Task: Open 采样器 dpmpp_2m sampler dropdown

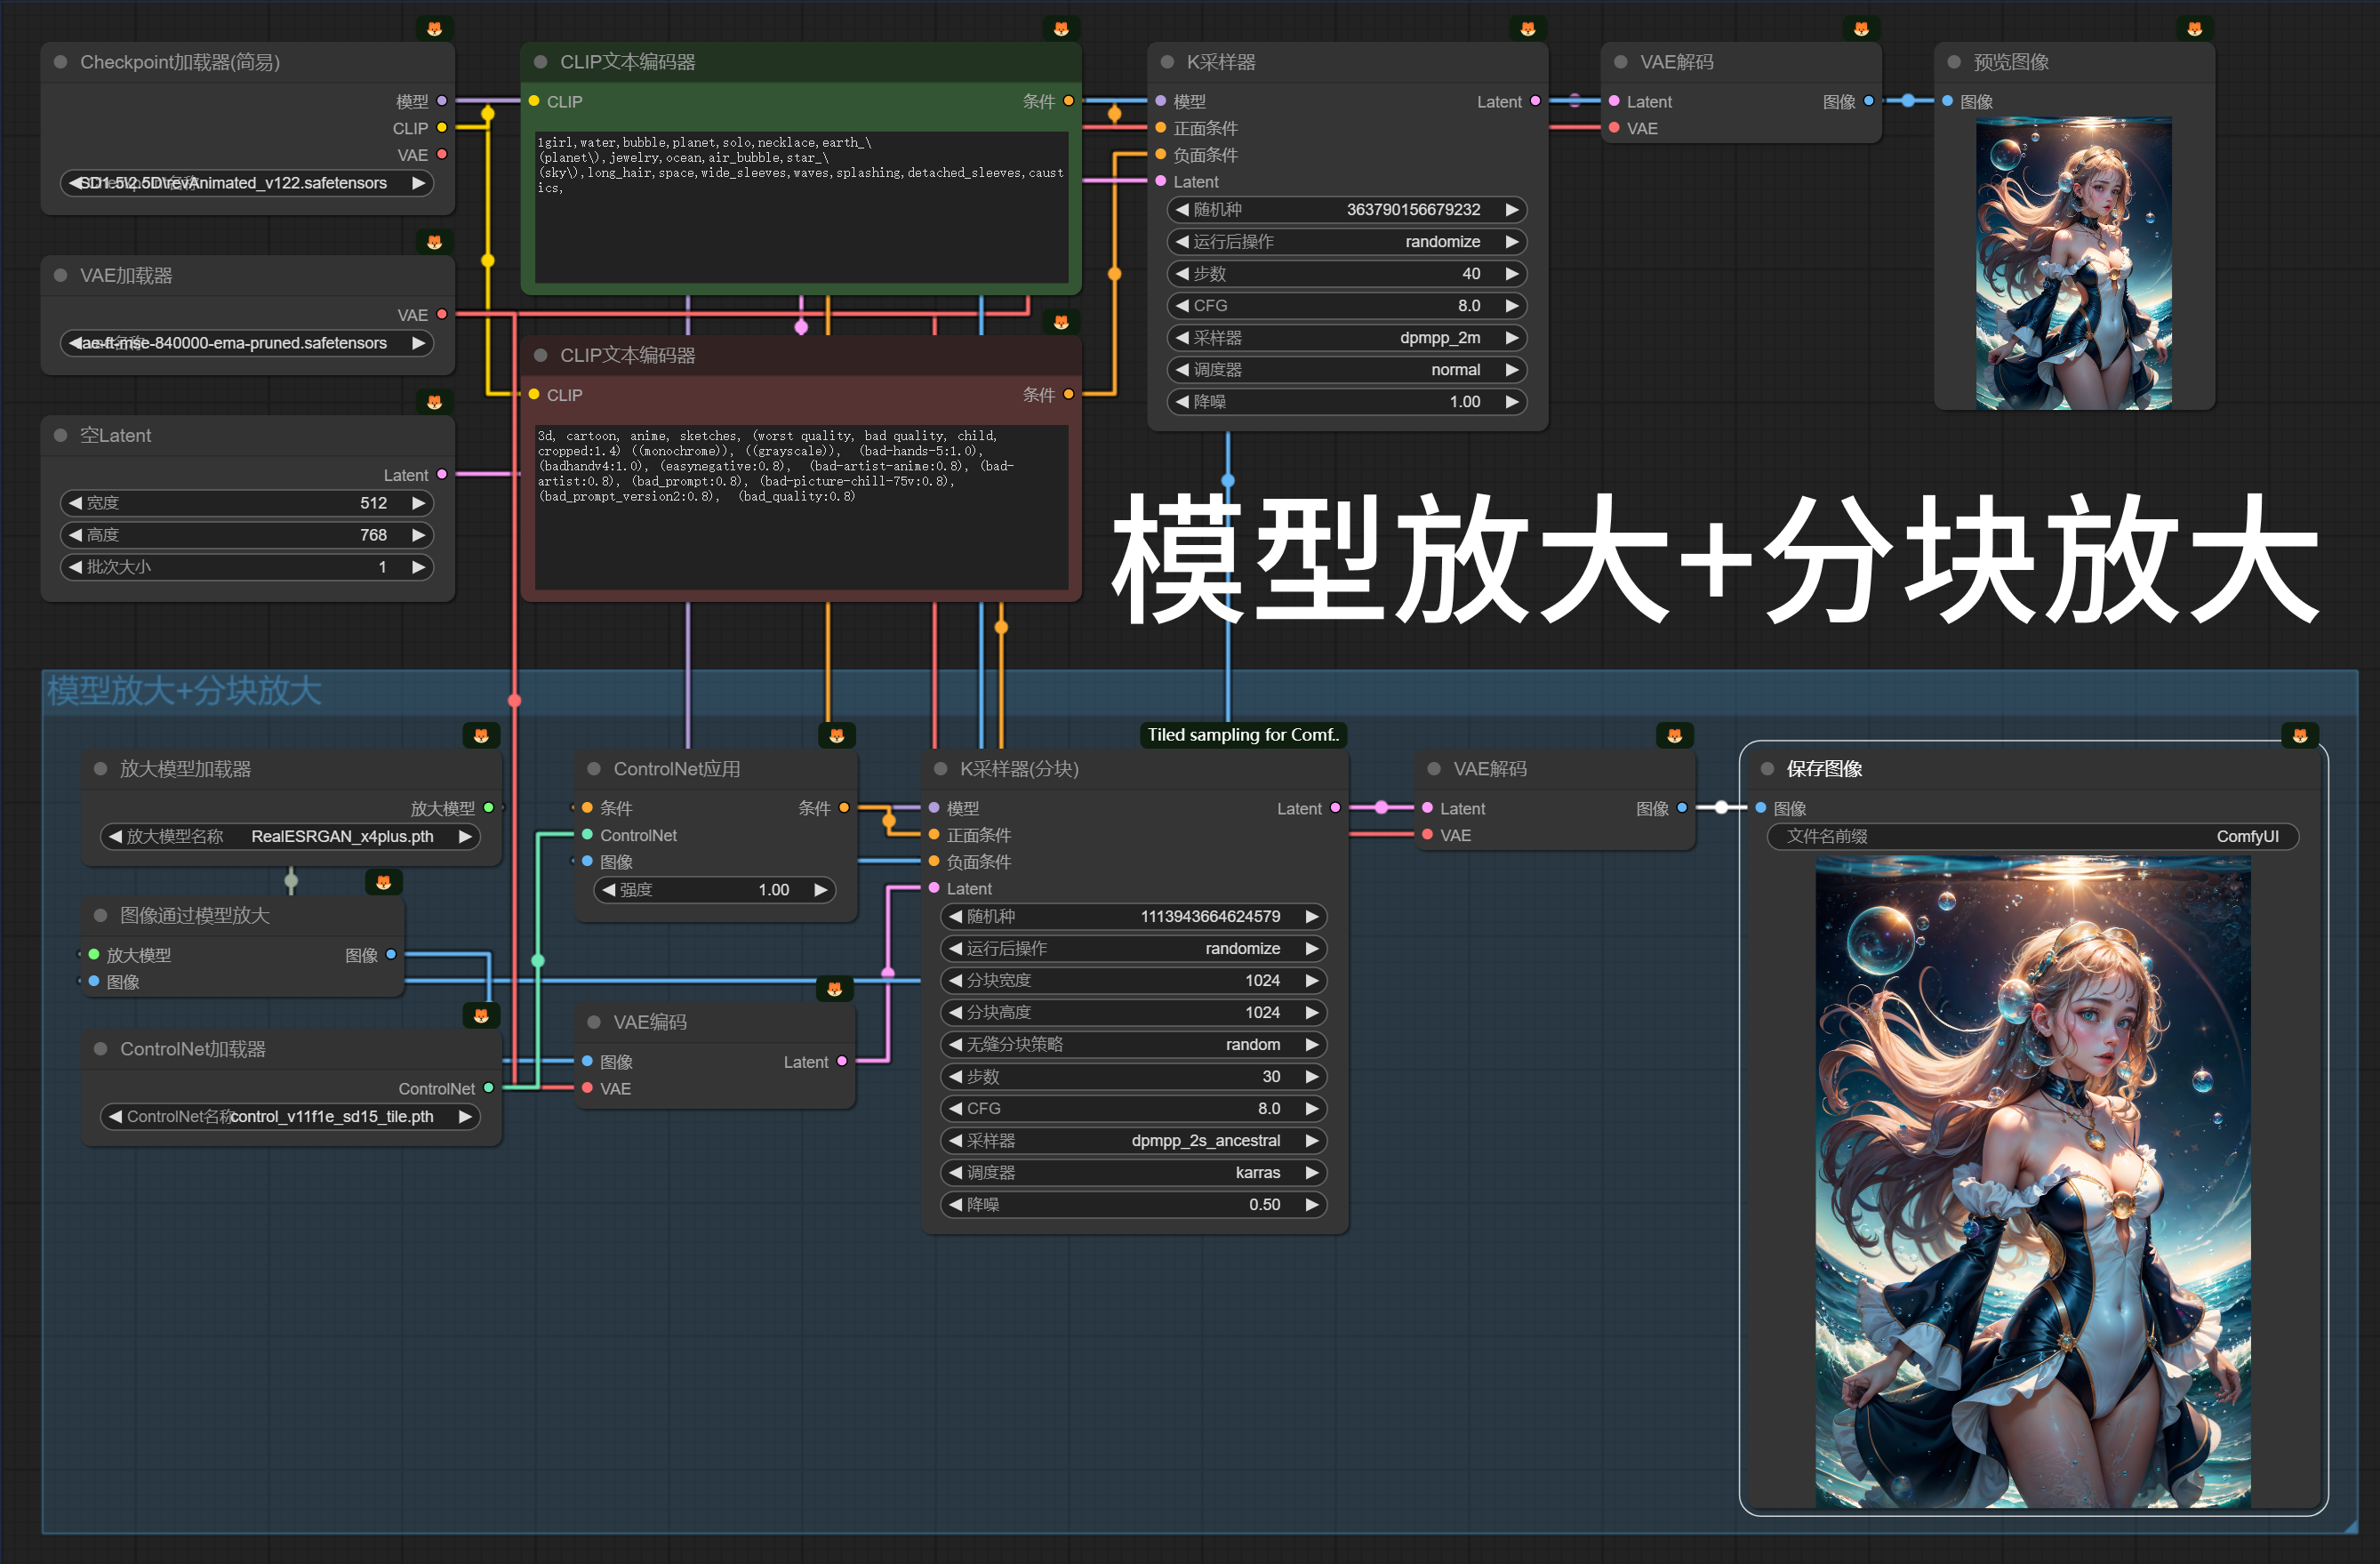Action: 1346,338
